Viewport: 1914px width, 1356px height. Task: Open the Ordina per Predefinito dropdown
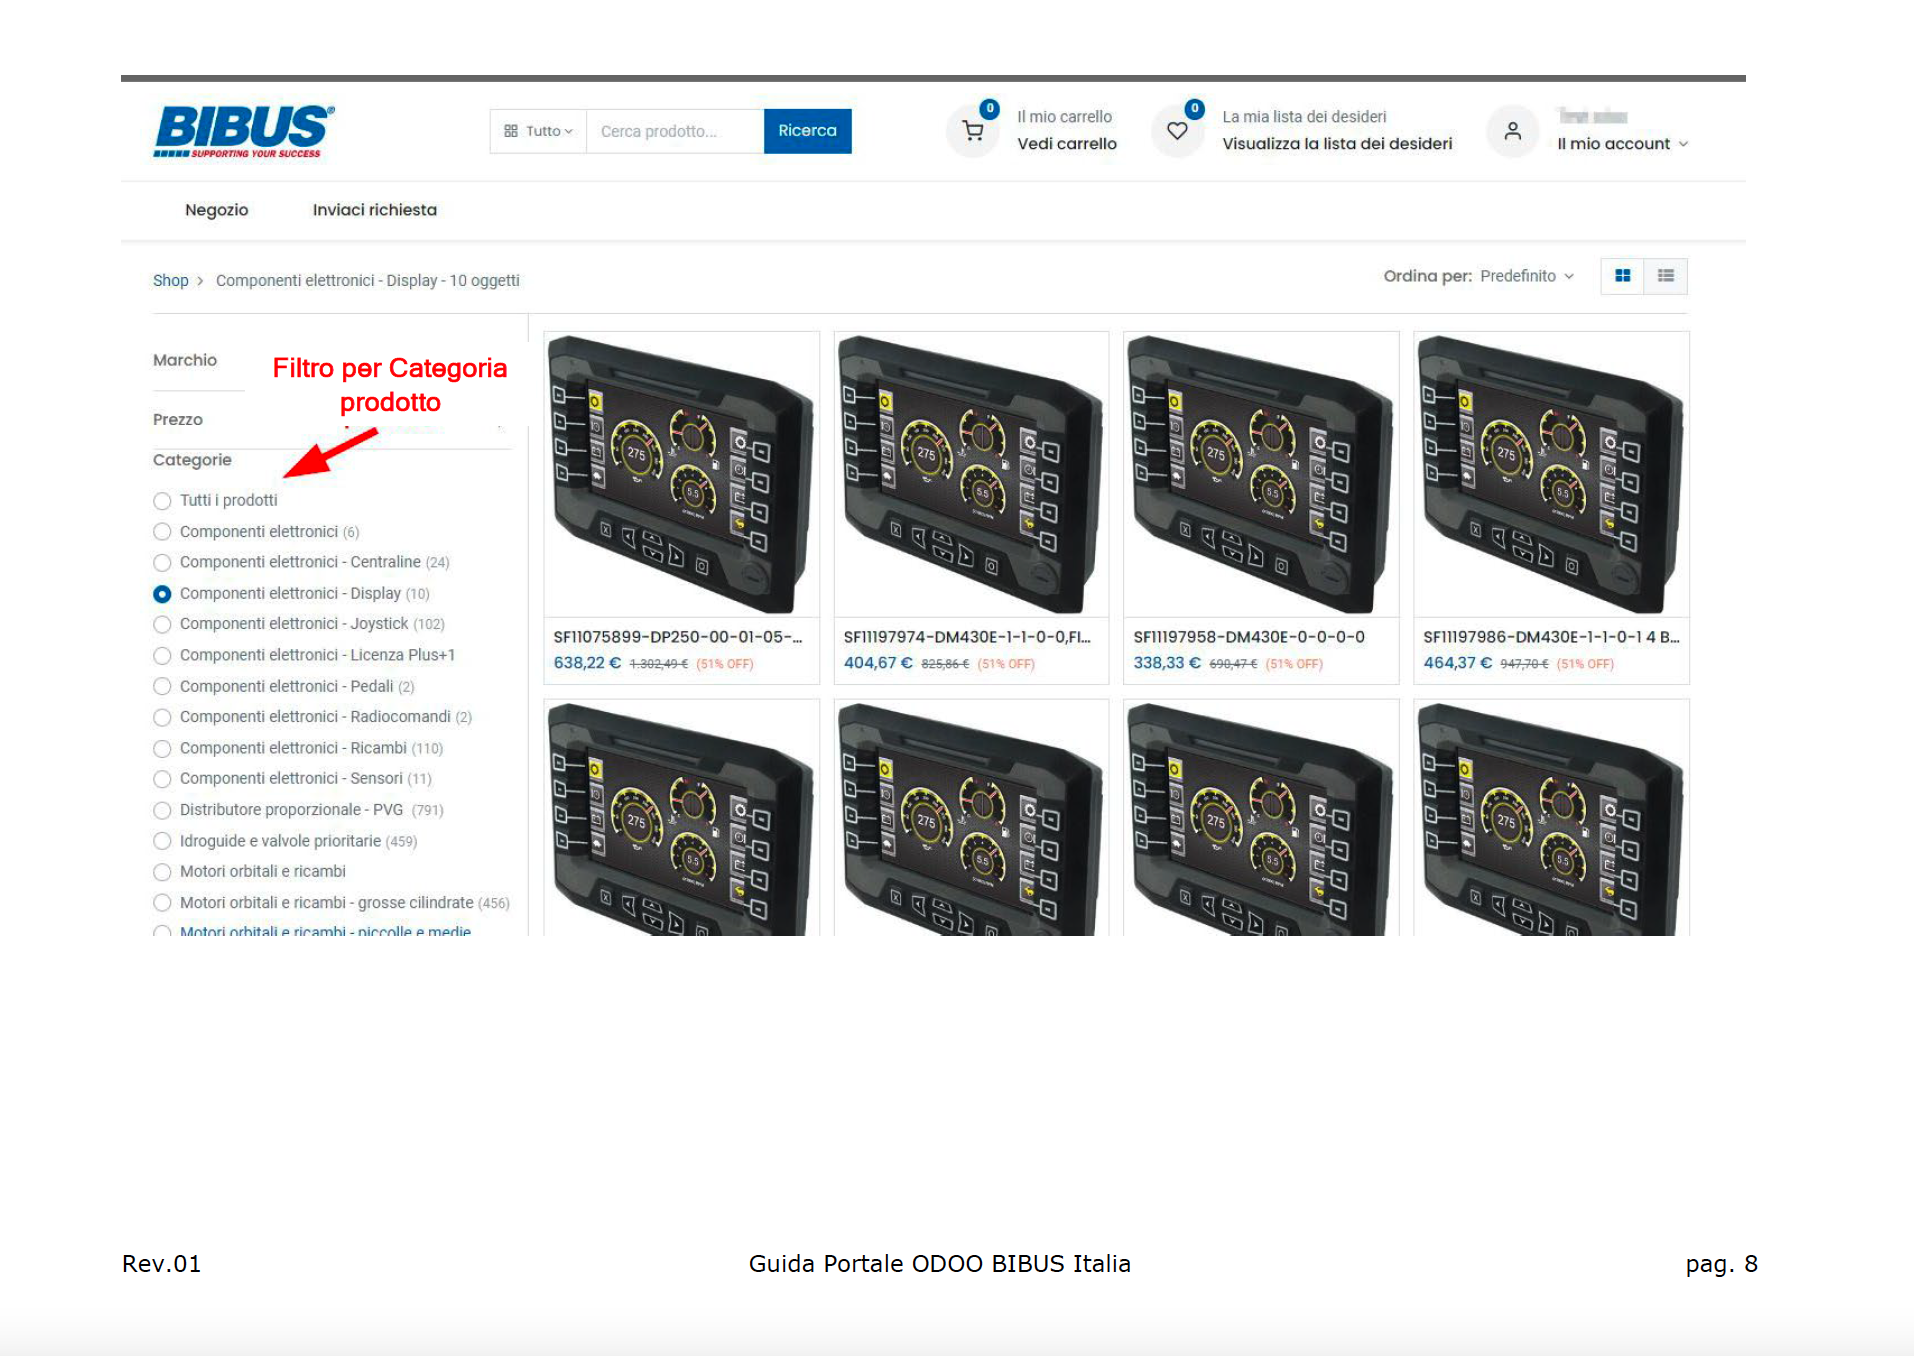click(1526, 276)
